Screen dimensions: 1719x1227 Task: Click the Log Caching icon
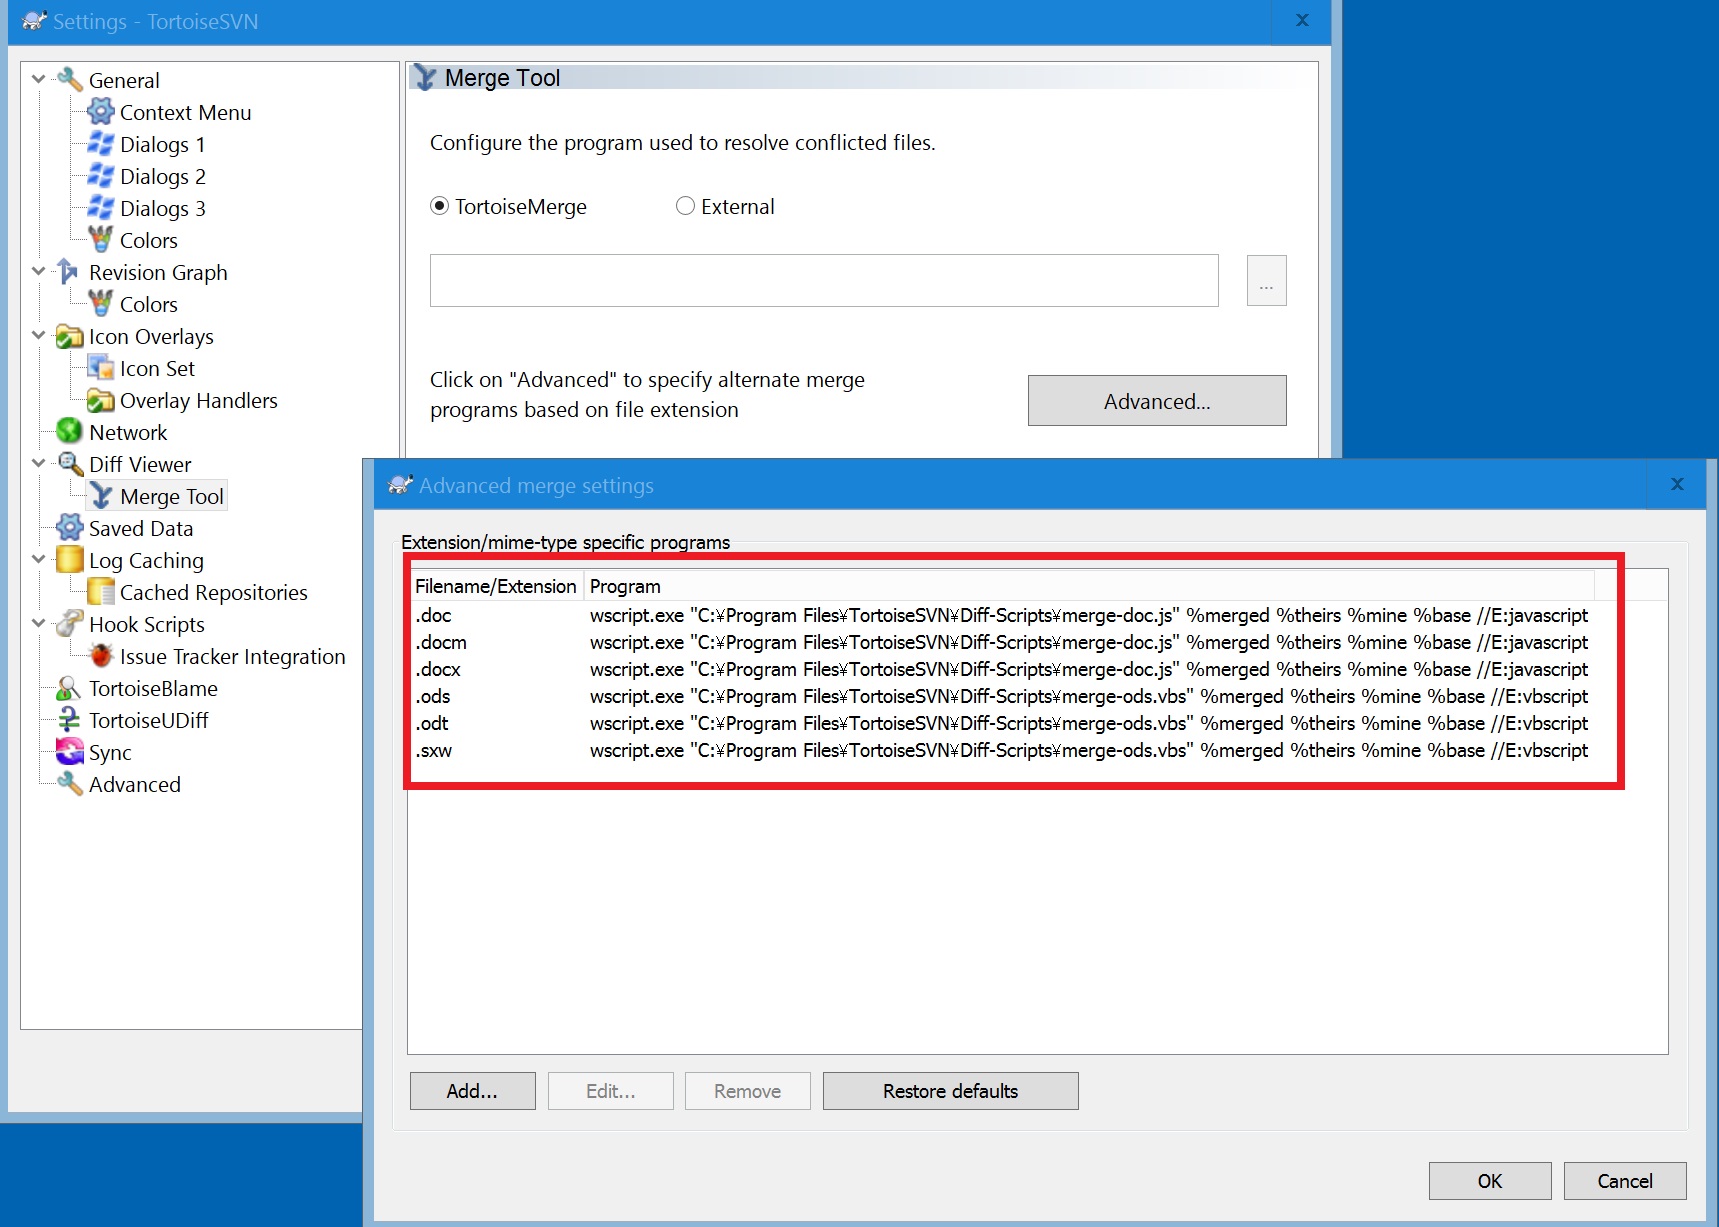[x=69, y=560]
